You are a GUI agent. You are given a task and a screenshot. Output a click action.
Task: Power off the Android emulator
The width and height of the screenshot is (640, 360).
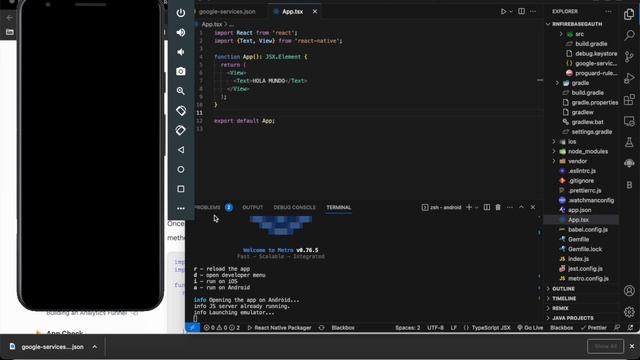coord(180,13)
